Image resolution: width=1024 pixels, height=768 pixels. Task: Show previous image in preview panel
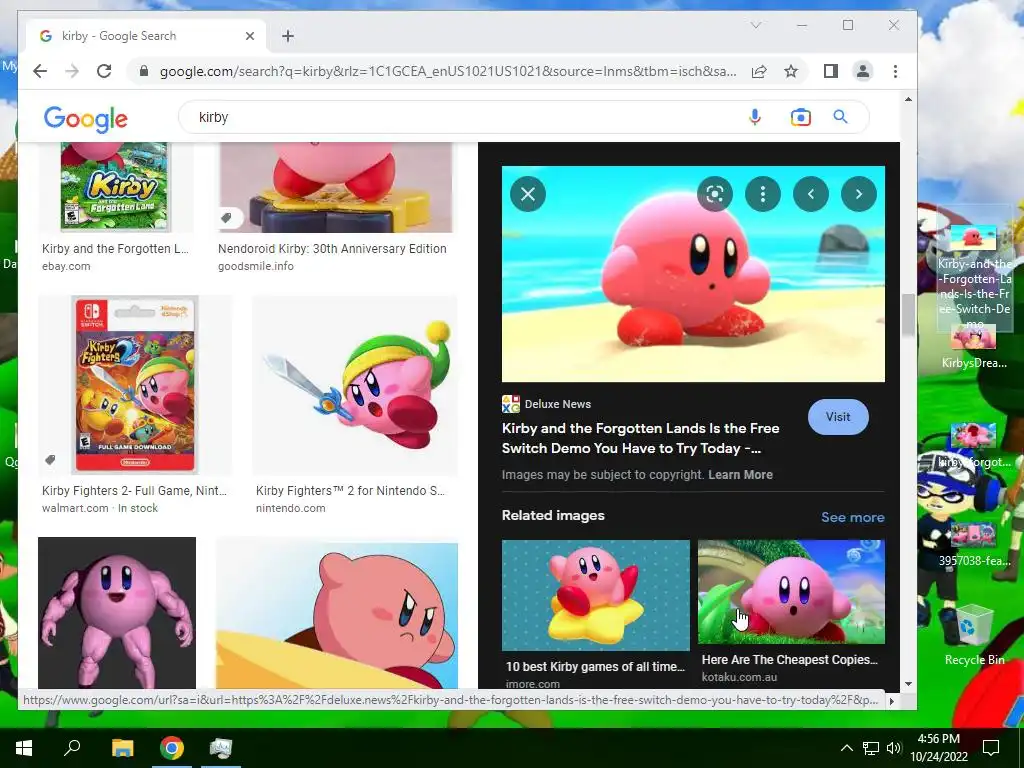point(811,194)
